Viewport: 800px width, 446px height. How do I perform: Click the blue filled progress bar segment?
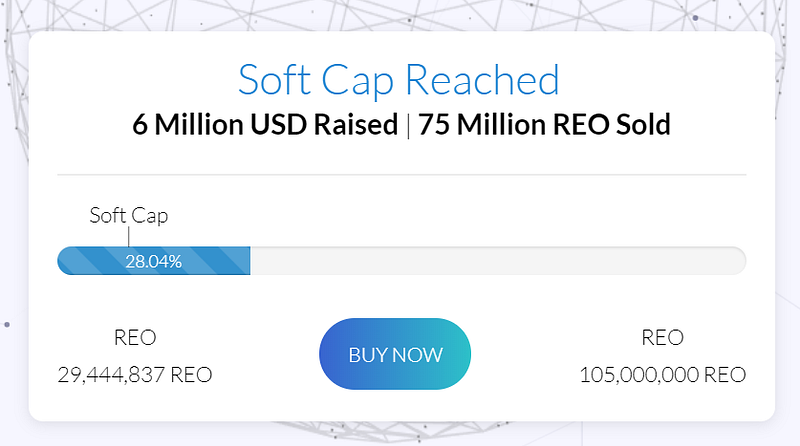tap(154, 261)
